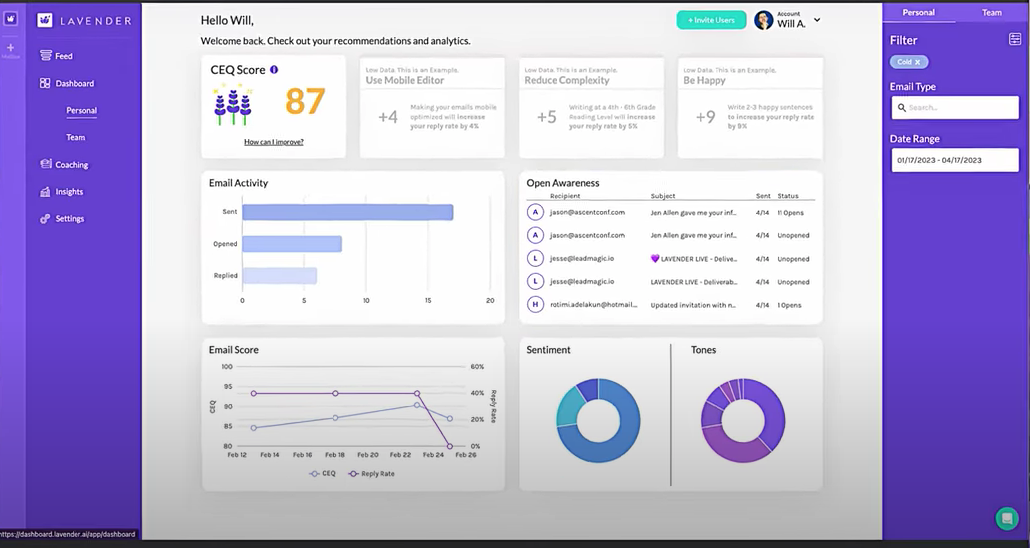This screenshot has height=548, width=1030.
Task: Click the Email Type search field
Action: click(954, 108)
